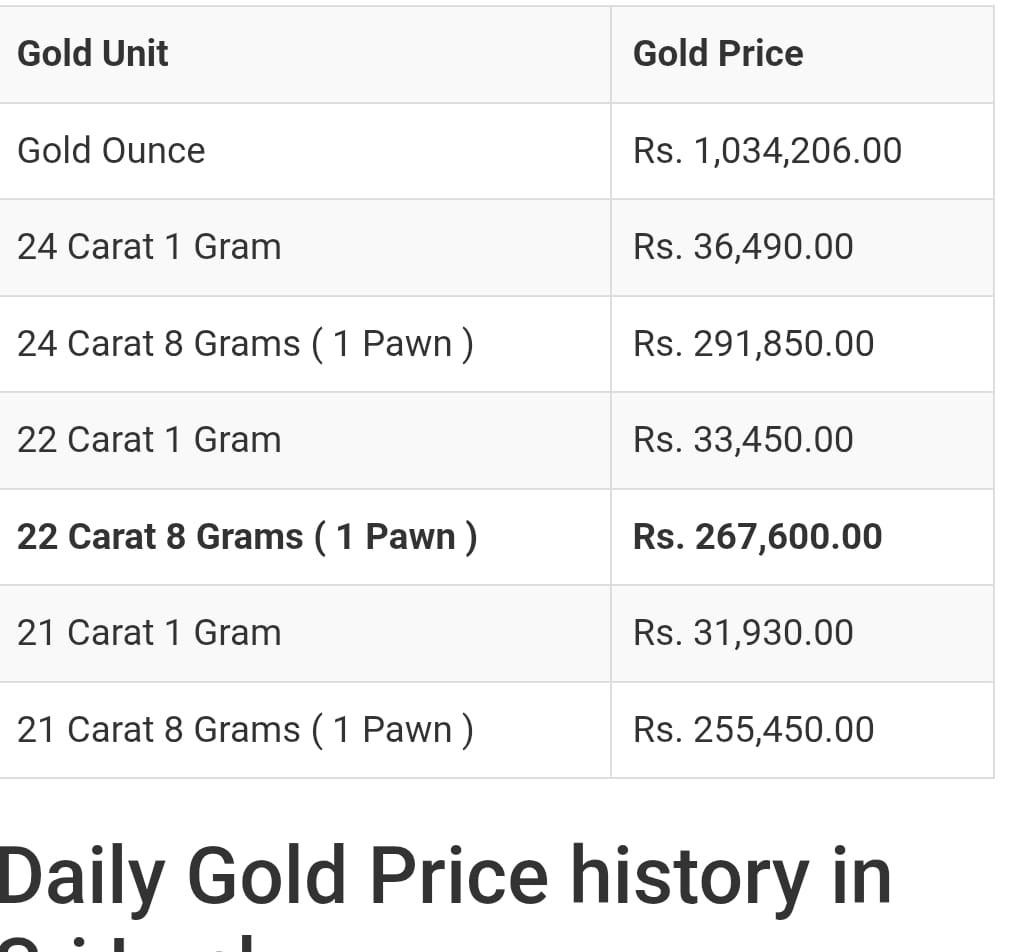Click the Rs. 1,034,206.00 price cell
This screenshot has width=1033, height=952.
click(x=767, y=151)
